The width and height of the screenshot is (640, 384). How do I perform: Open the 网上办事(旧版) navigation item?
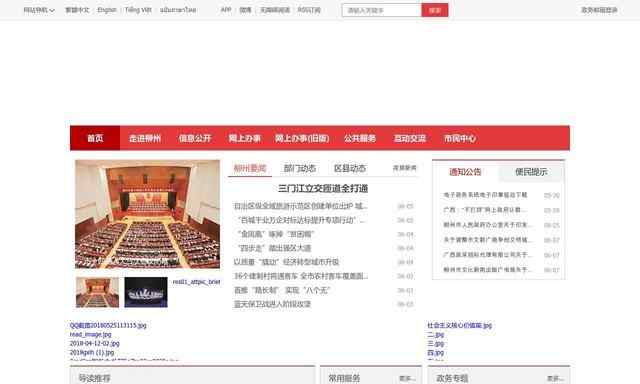302,138
